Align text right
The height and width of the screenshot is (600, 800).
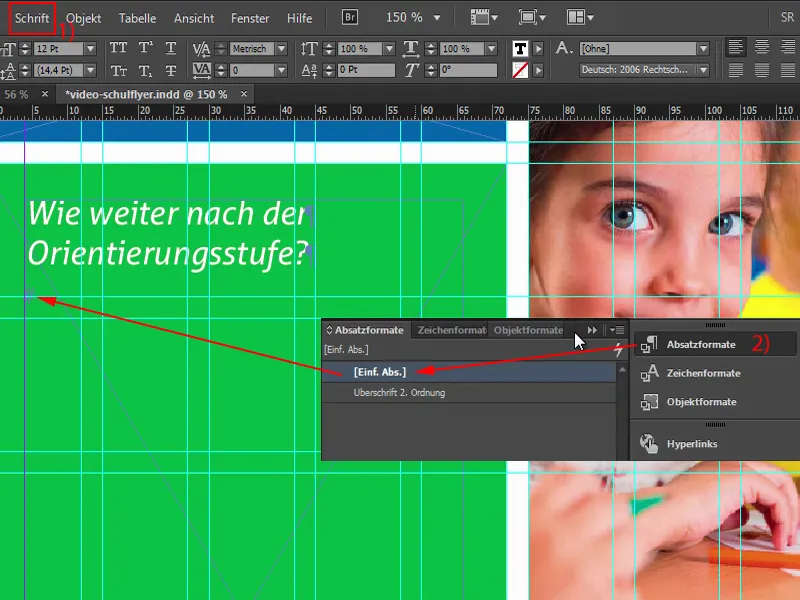(x=787, y=47)
